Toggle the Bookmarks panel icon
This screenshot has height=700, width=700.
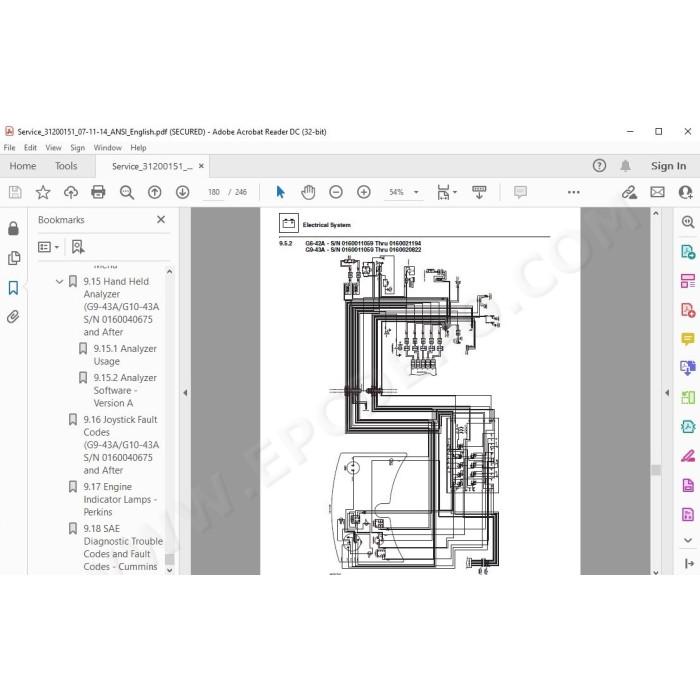pyautogui.click(x=13, y=288)
